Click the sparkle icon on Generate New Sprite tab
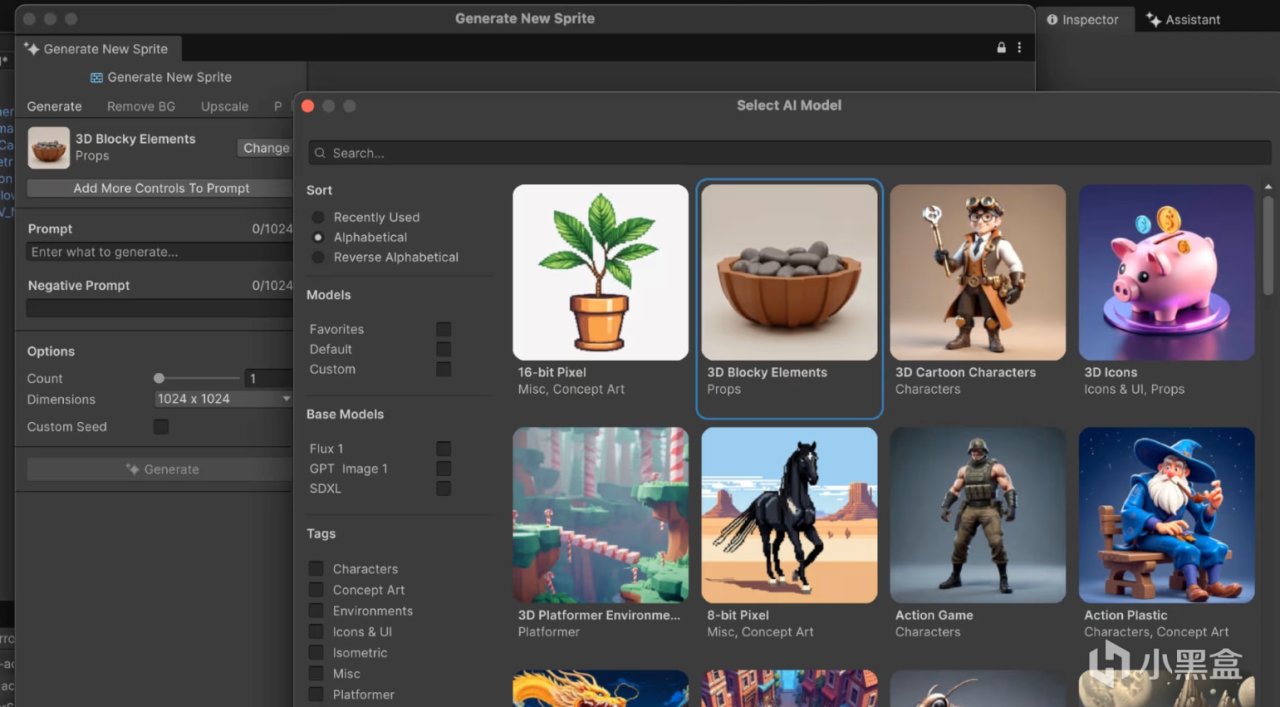The width and height of the screenshot is (1280, 707). [32, 48]
